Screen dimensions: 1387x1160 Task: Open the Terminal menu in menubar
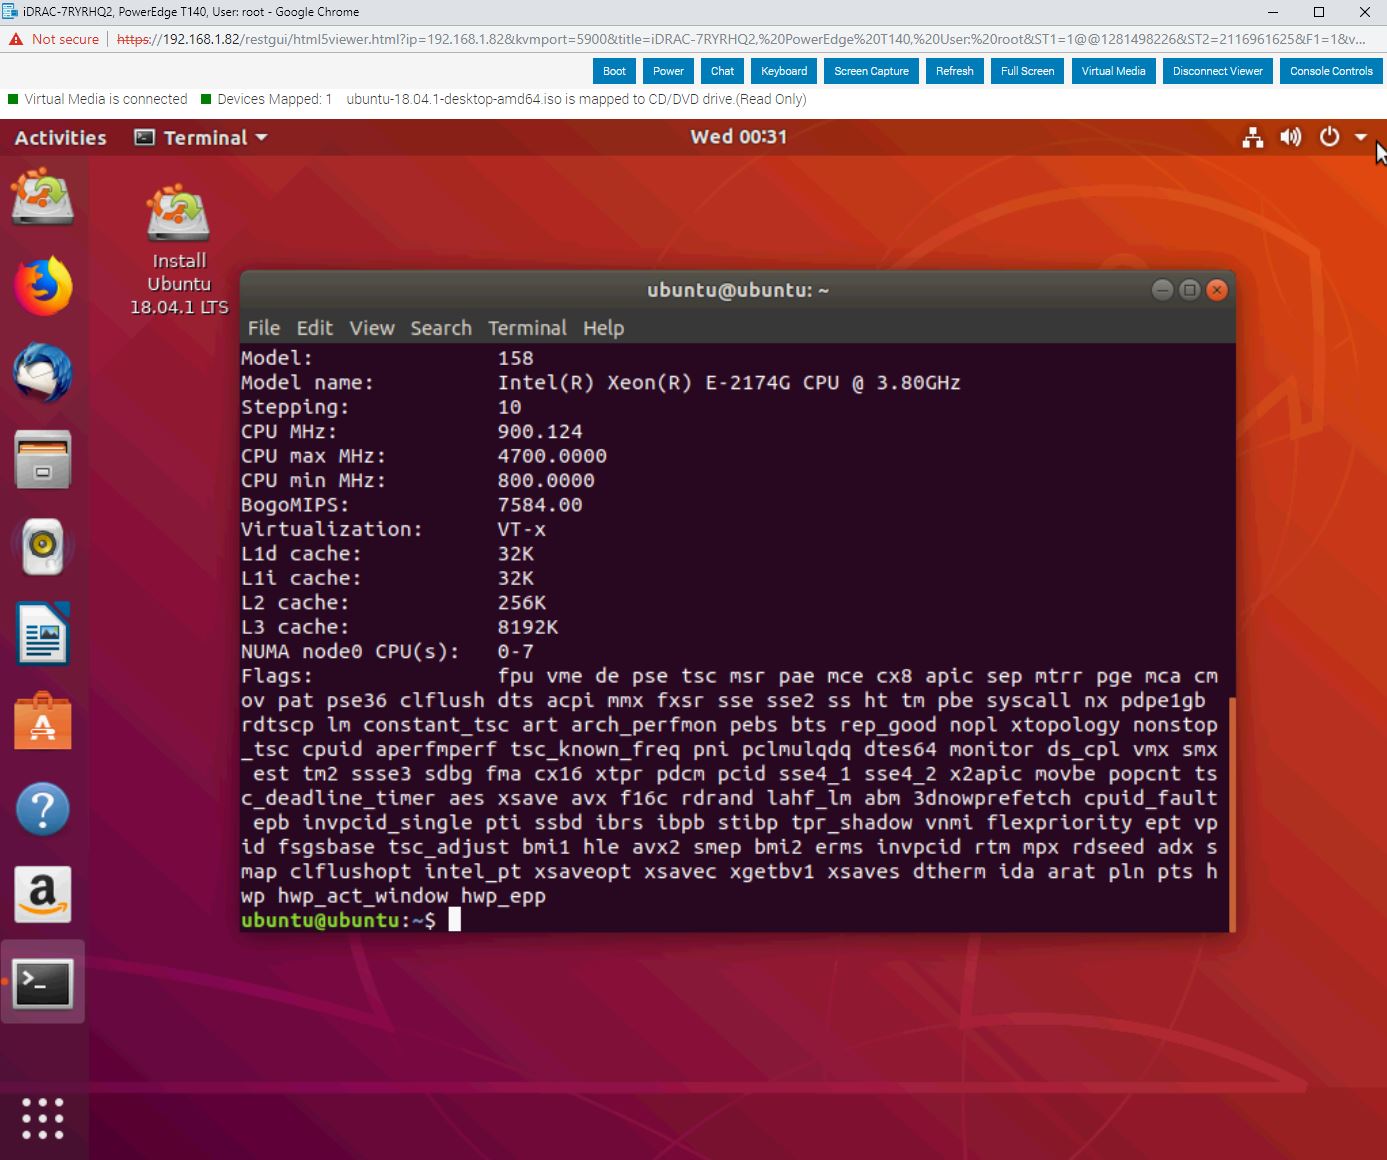click(527, 328)
